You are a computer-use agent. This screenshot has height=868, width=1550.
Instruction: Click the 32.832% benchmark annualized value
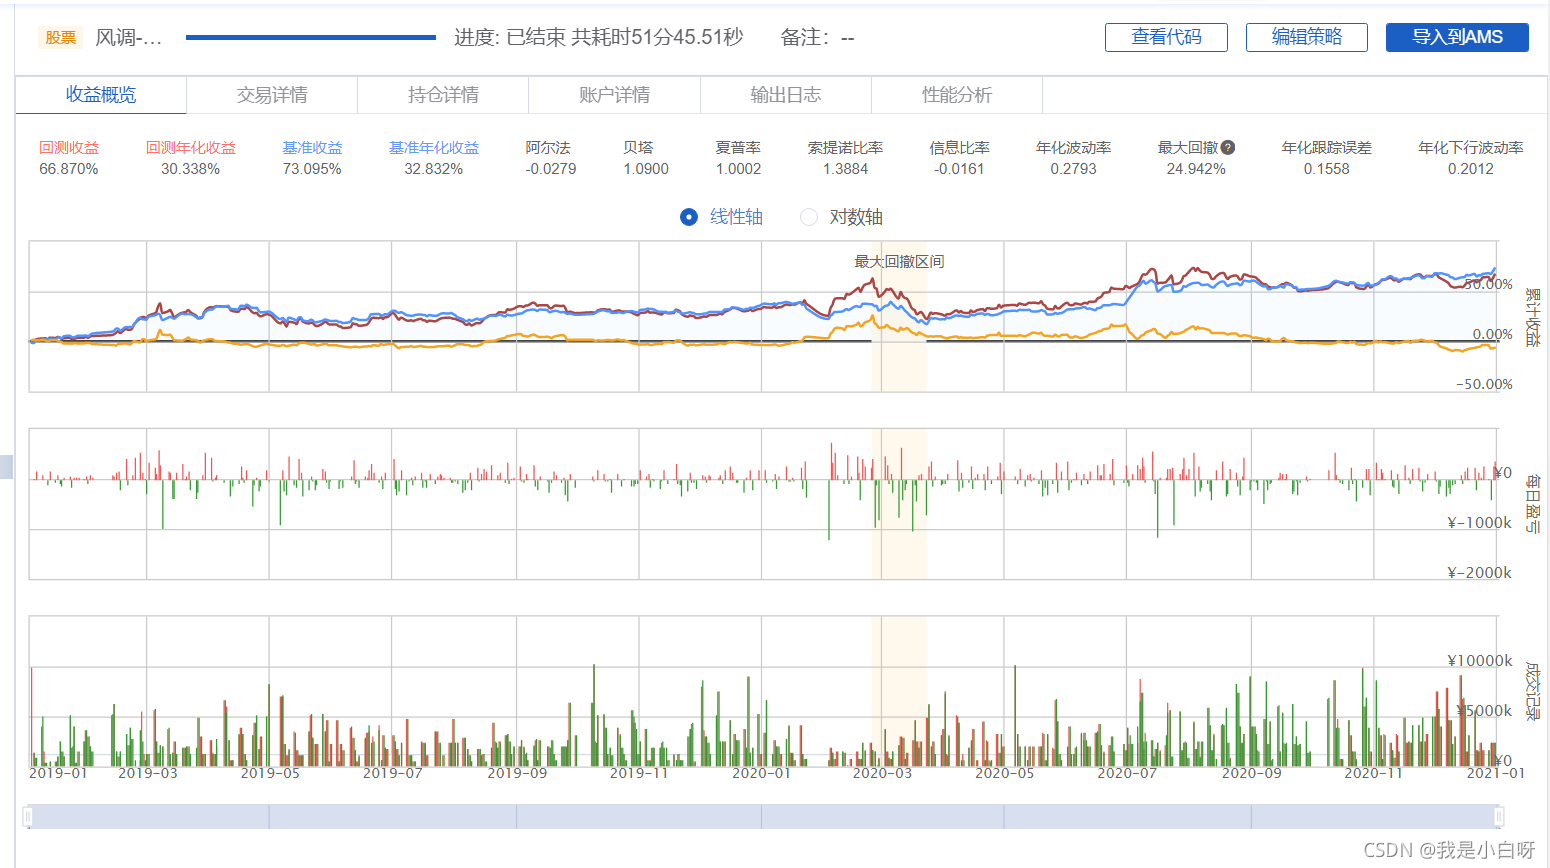[434, 169]
